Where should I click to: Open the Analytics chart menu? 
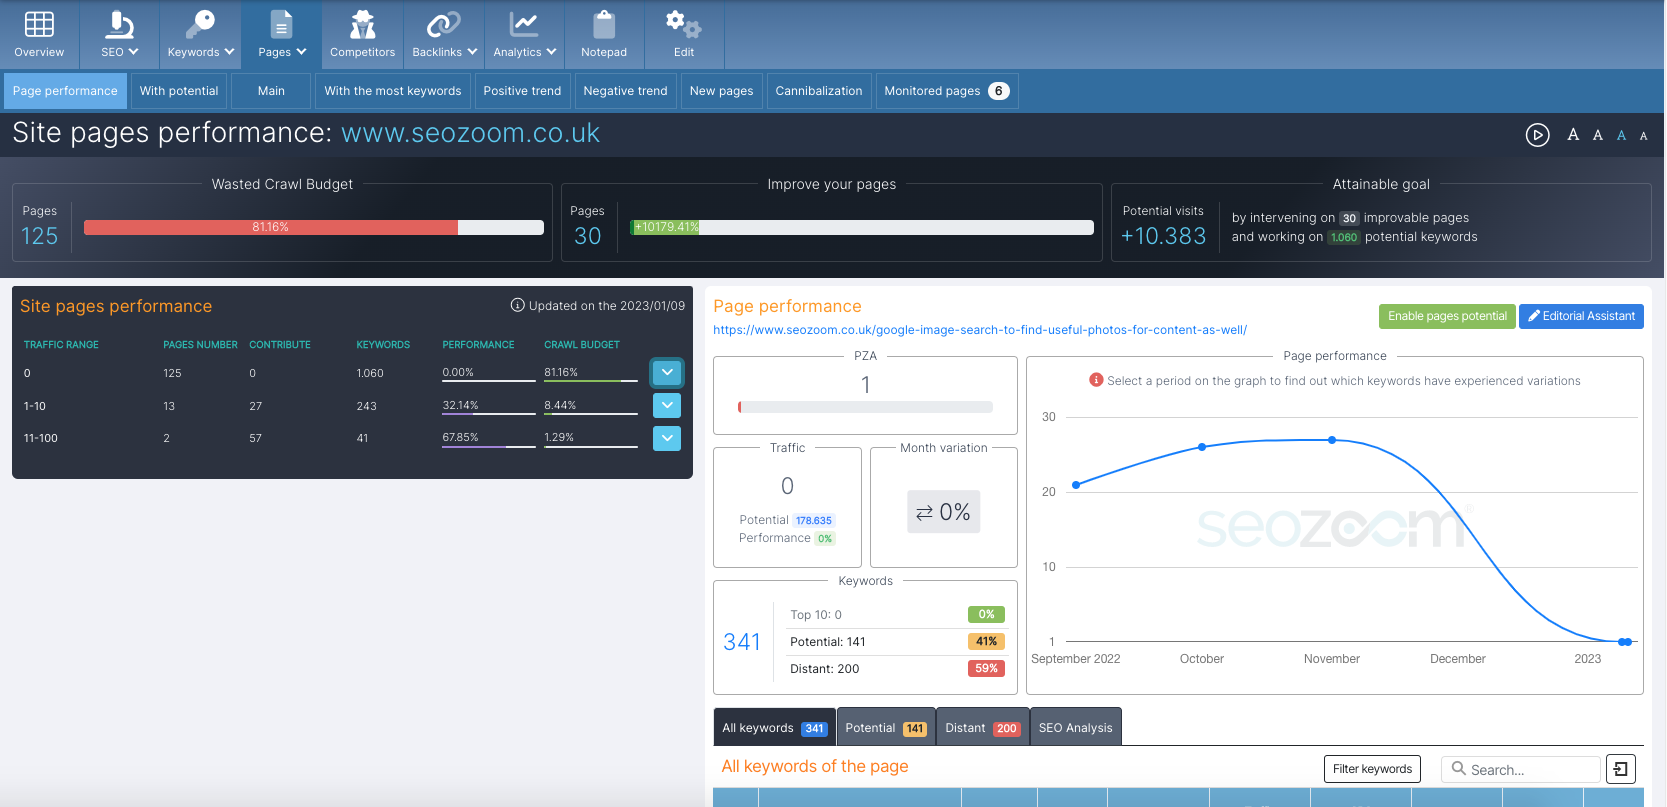524,34
